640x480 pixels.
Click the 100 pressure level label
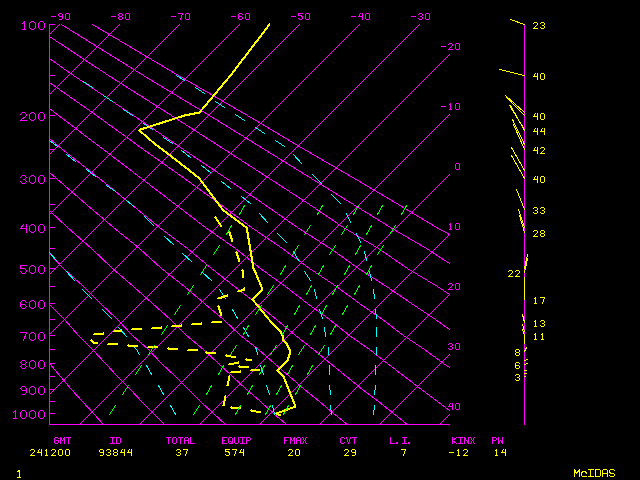(x=32, y=25)
